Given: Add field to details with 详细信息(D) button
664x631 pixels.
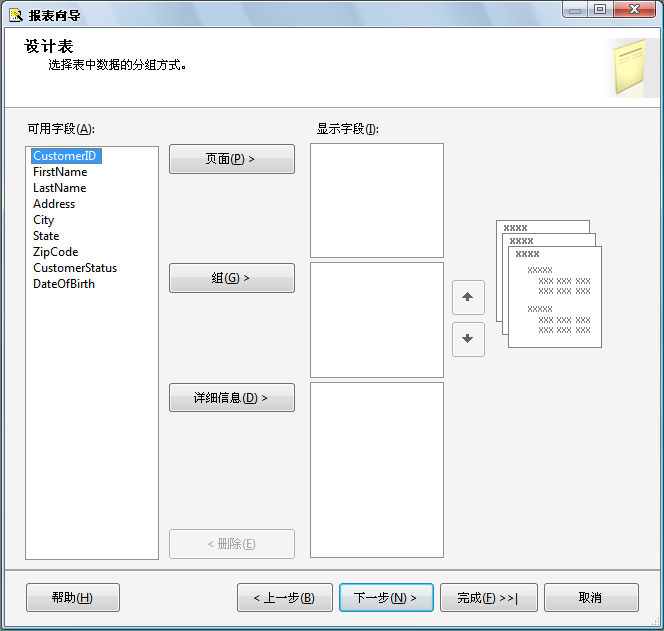Looking at the screenshot, I should click(232, 398).
